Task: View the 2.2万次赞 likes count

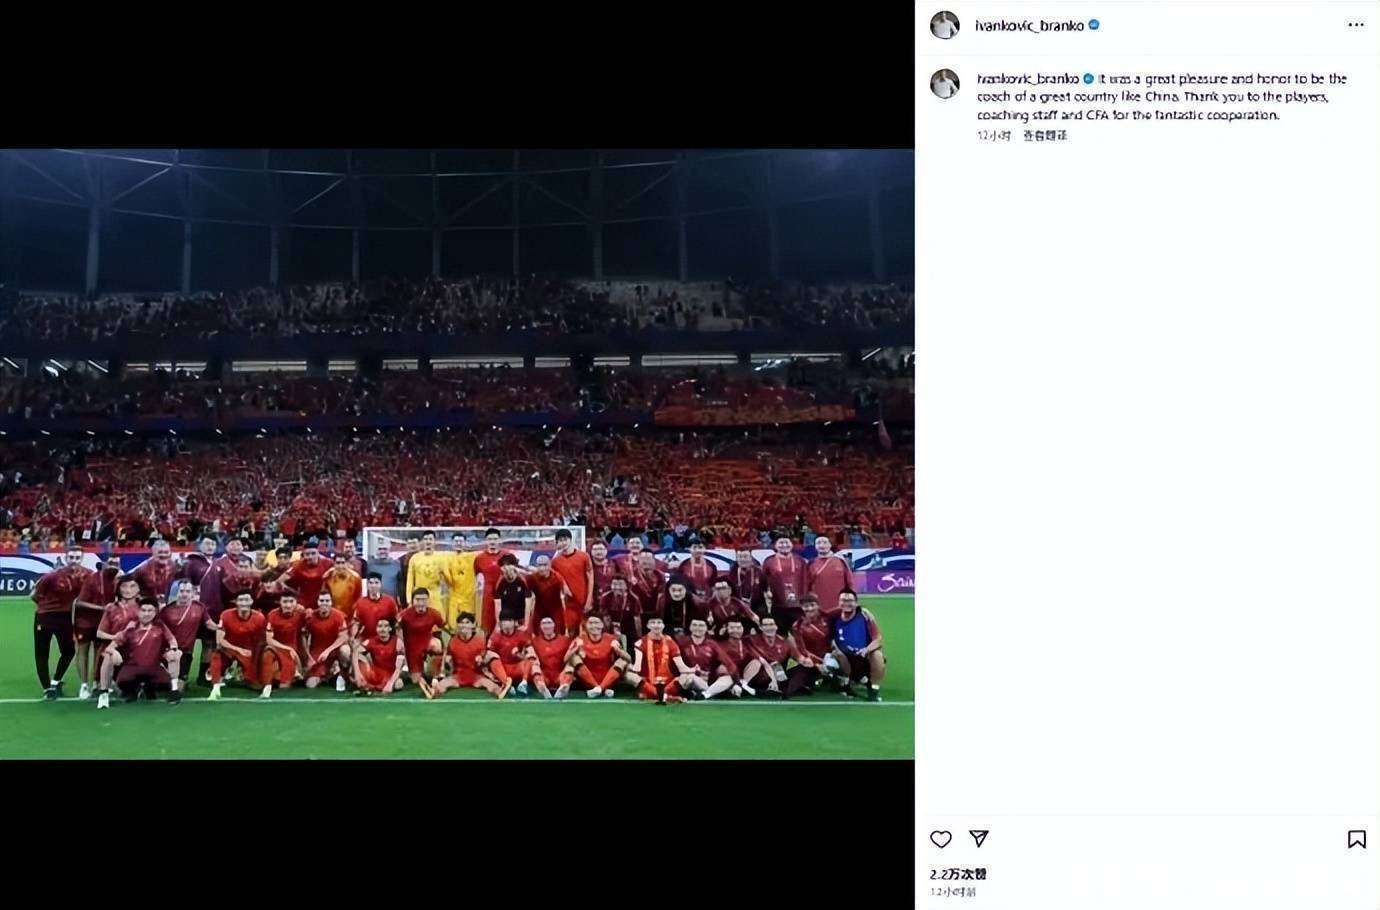Action: (957, 874)
